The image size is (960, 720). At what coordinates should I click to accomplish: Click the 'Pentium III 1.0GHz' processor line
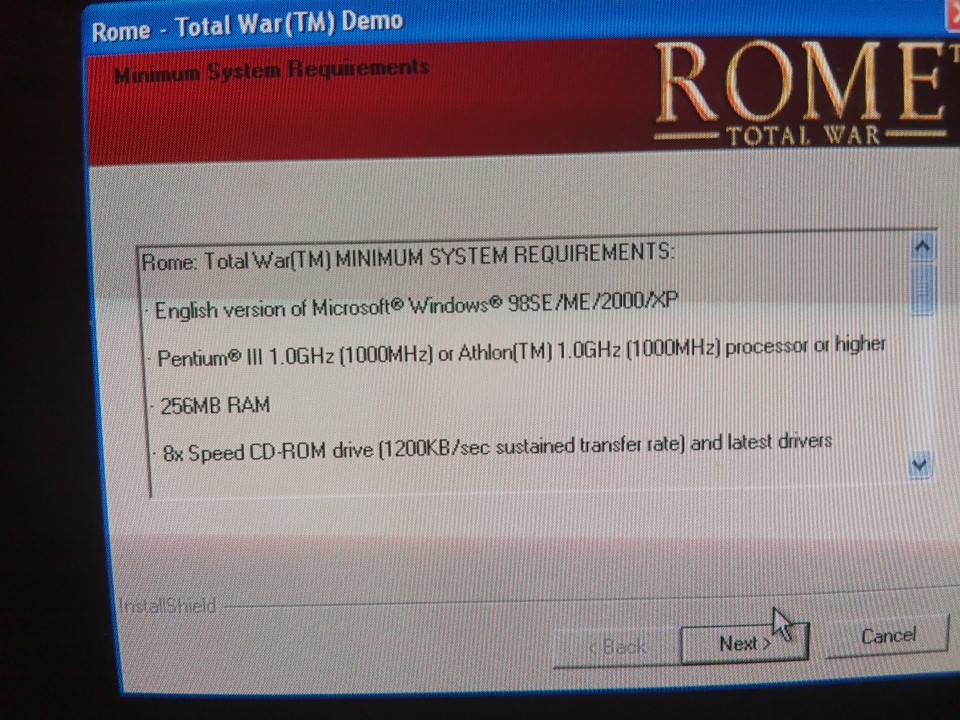click(521, 351)
